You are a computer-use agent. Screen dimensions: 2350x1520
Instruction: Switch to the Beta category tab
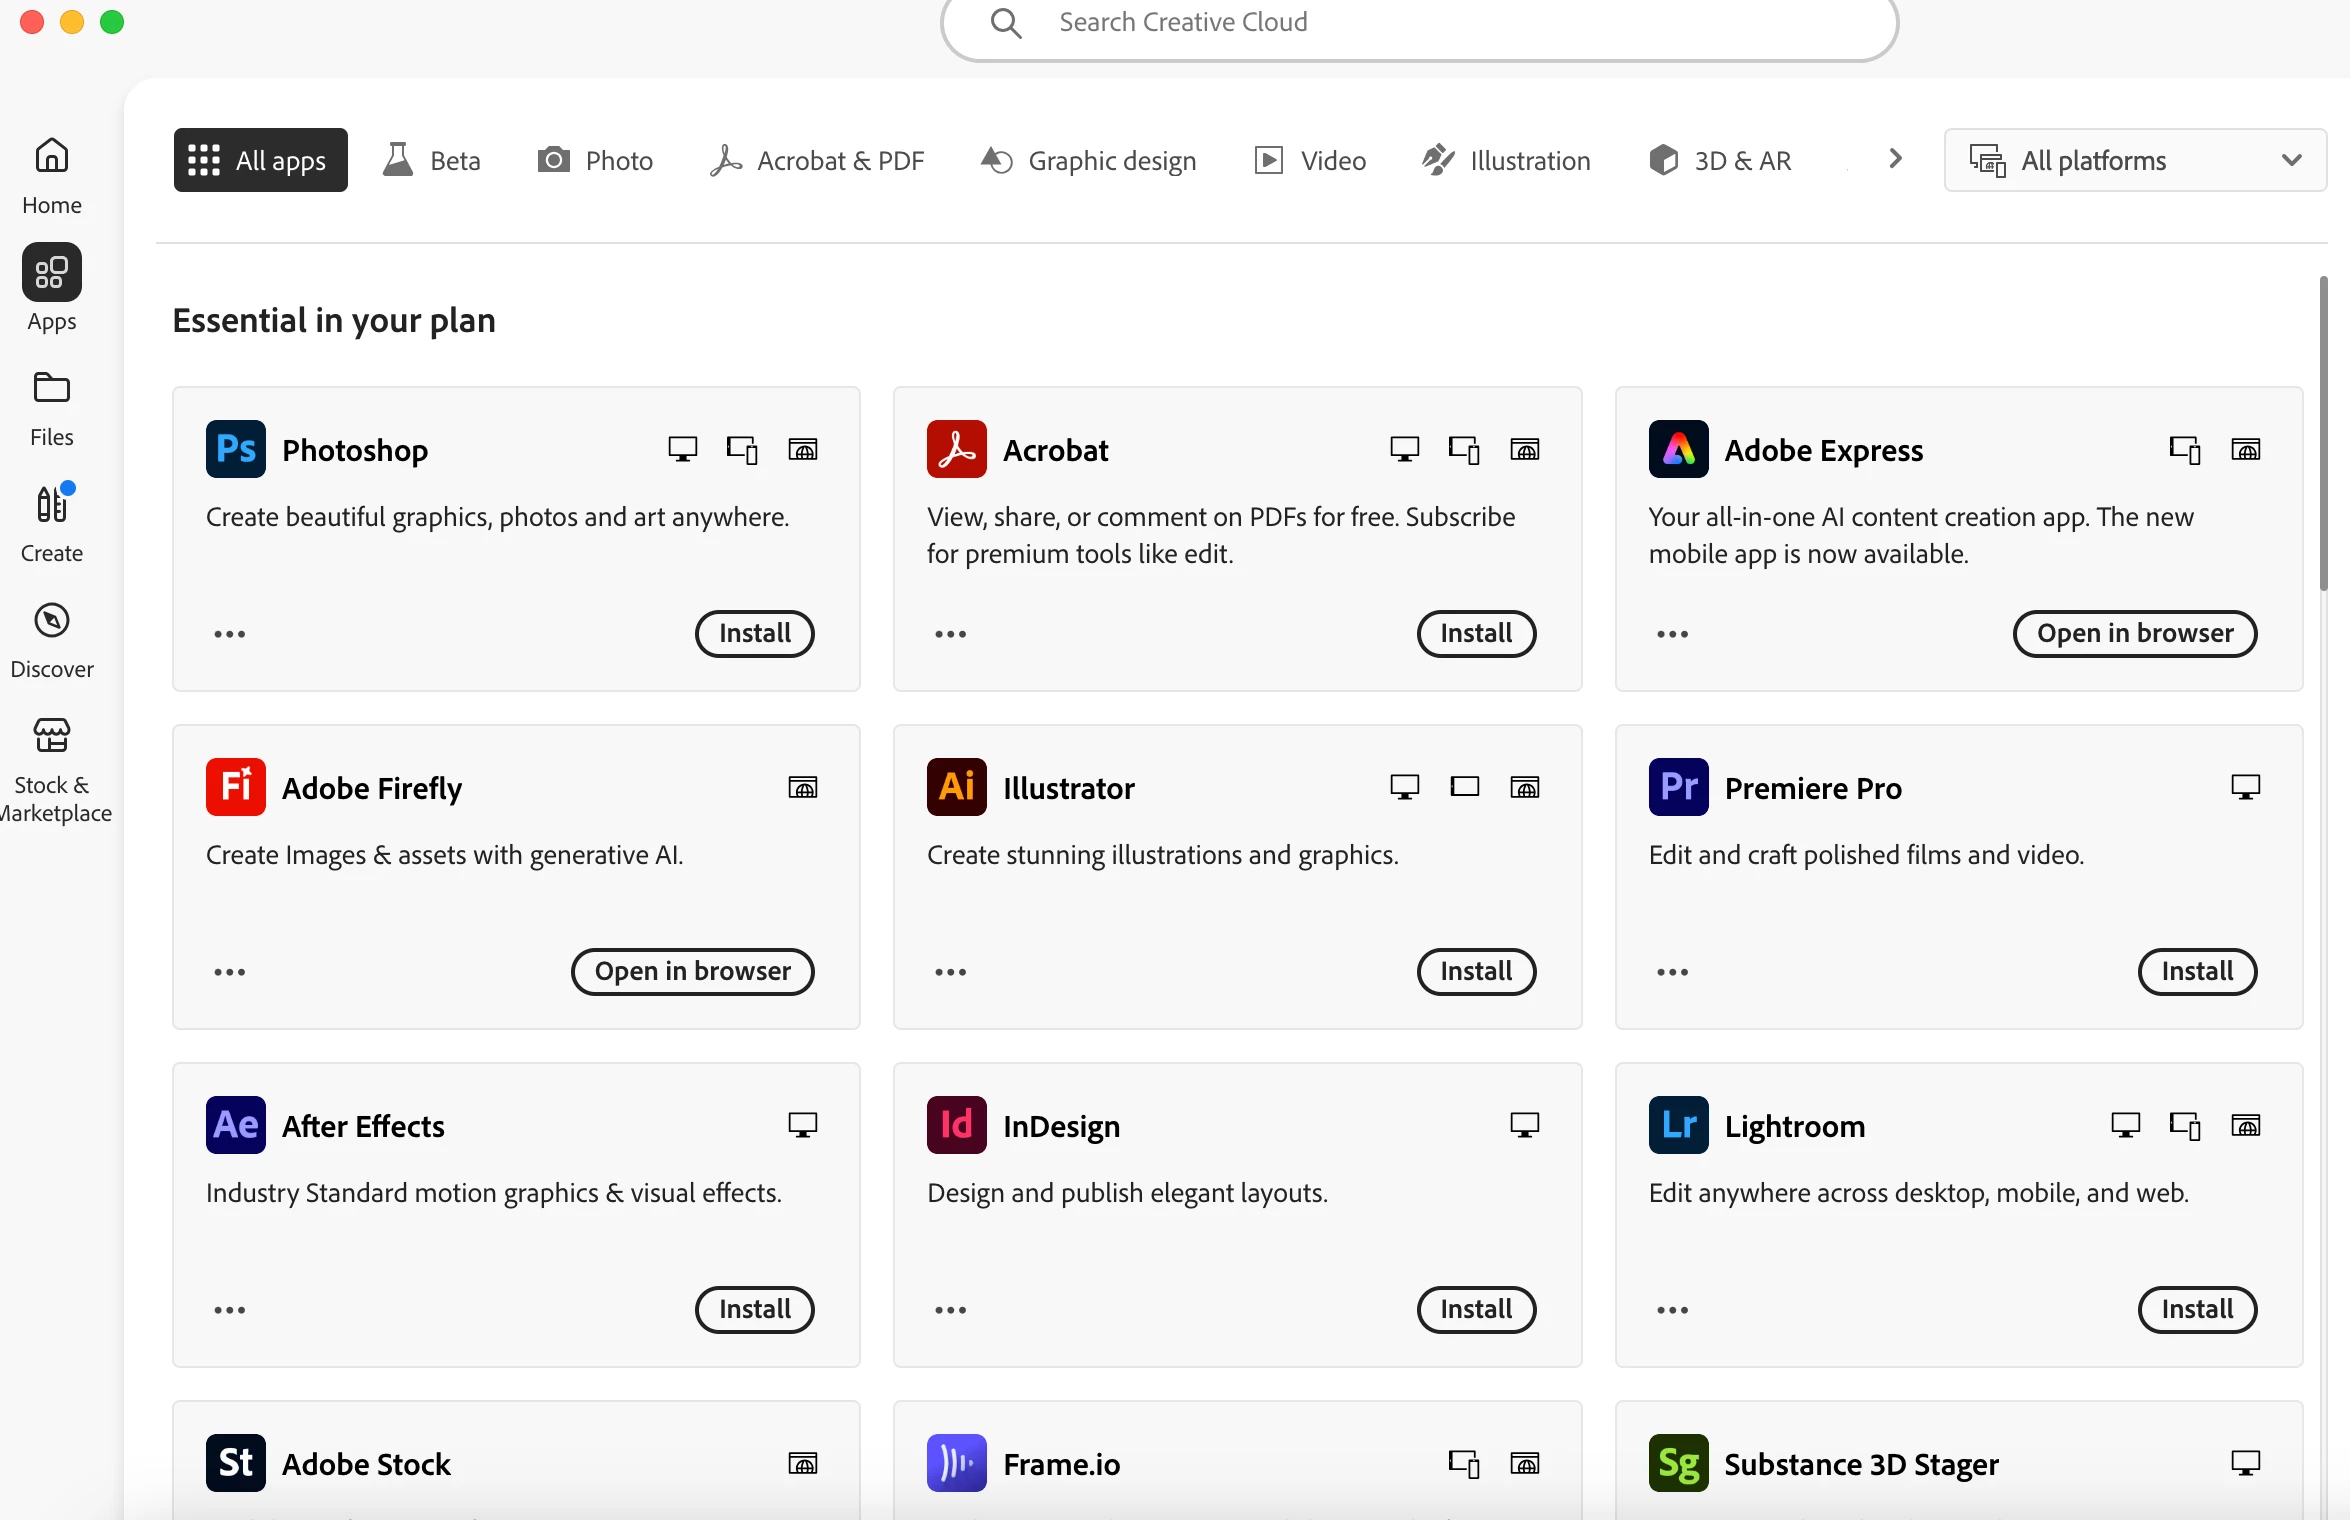(x=432, y=160)
